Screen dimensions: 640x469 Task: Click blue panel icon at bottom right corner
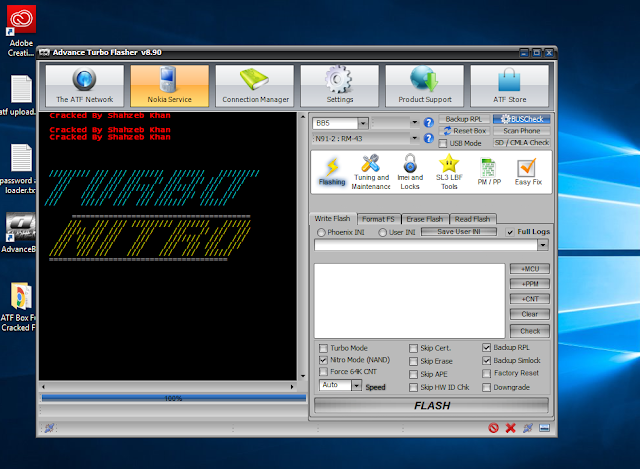(544, 428)
